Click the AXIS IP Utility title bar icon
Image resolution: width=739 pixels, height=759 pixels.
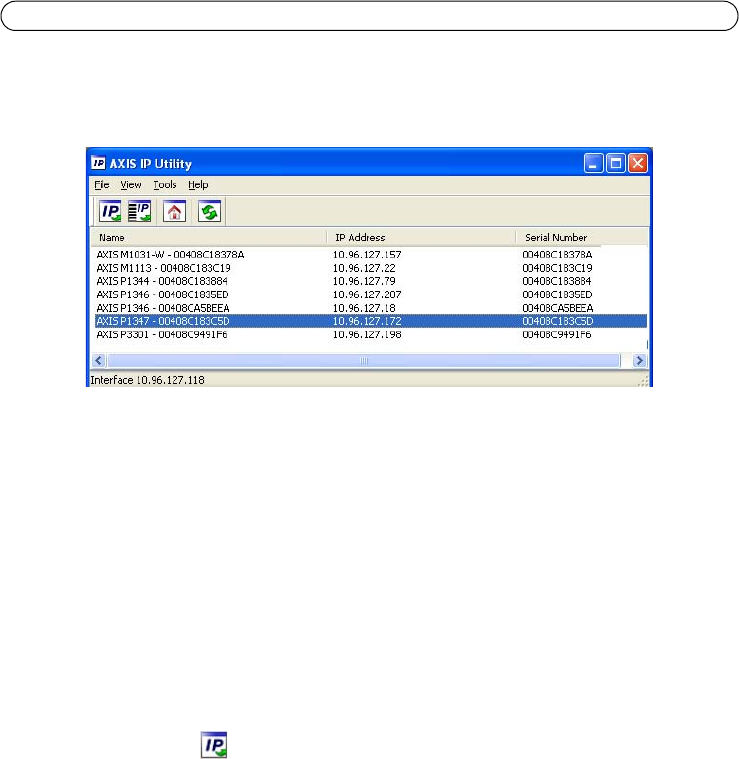(98, 163)
